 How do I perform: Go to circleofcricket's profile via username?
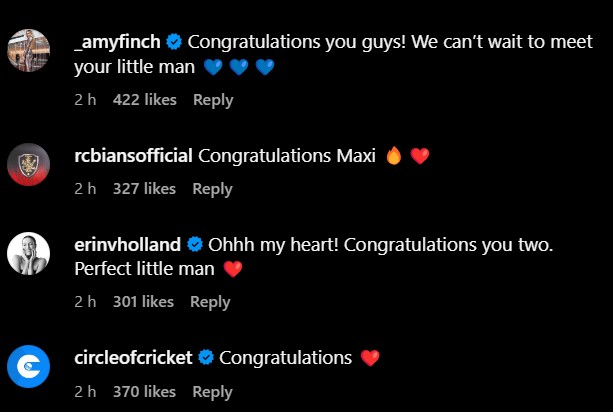point(135,357)
